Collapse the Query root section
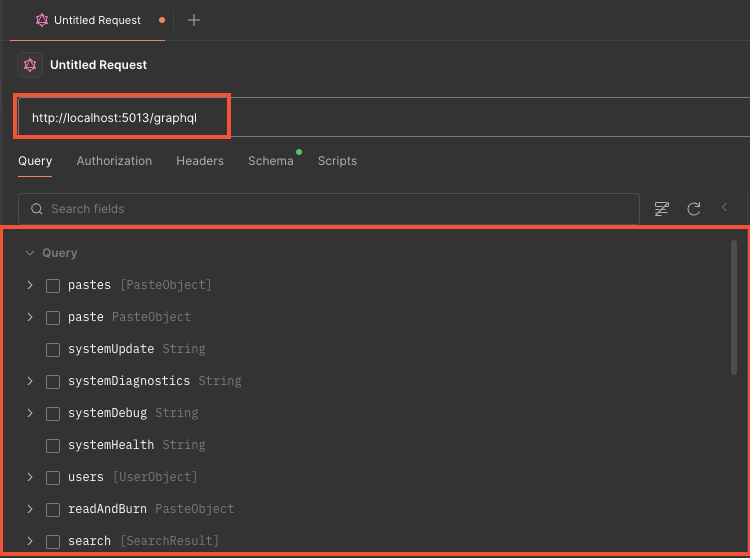750x558 pixels. [30, 253]
